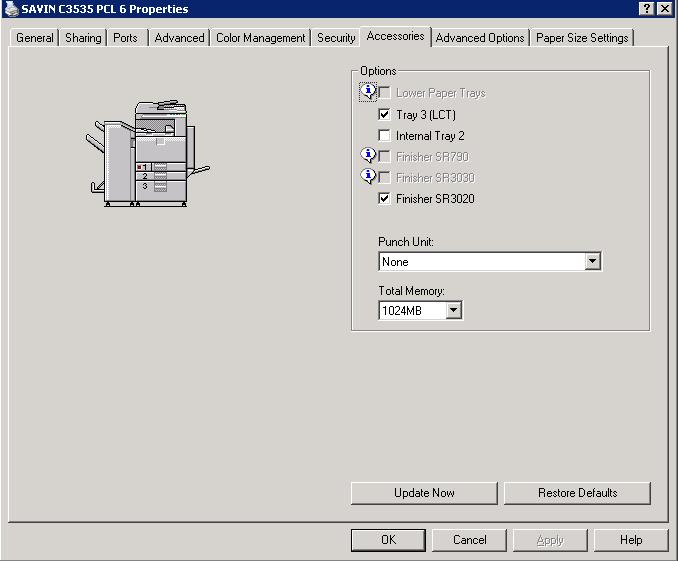Confirm with the OK button
This screenshot has width=678, height=561.
tap(388, 540)
